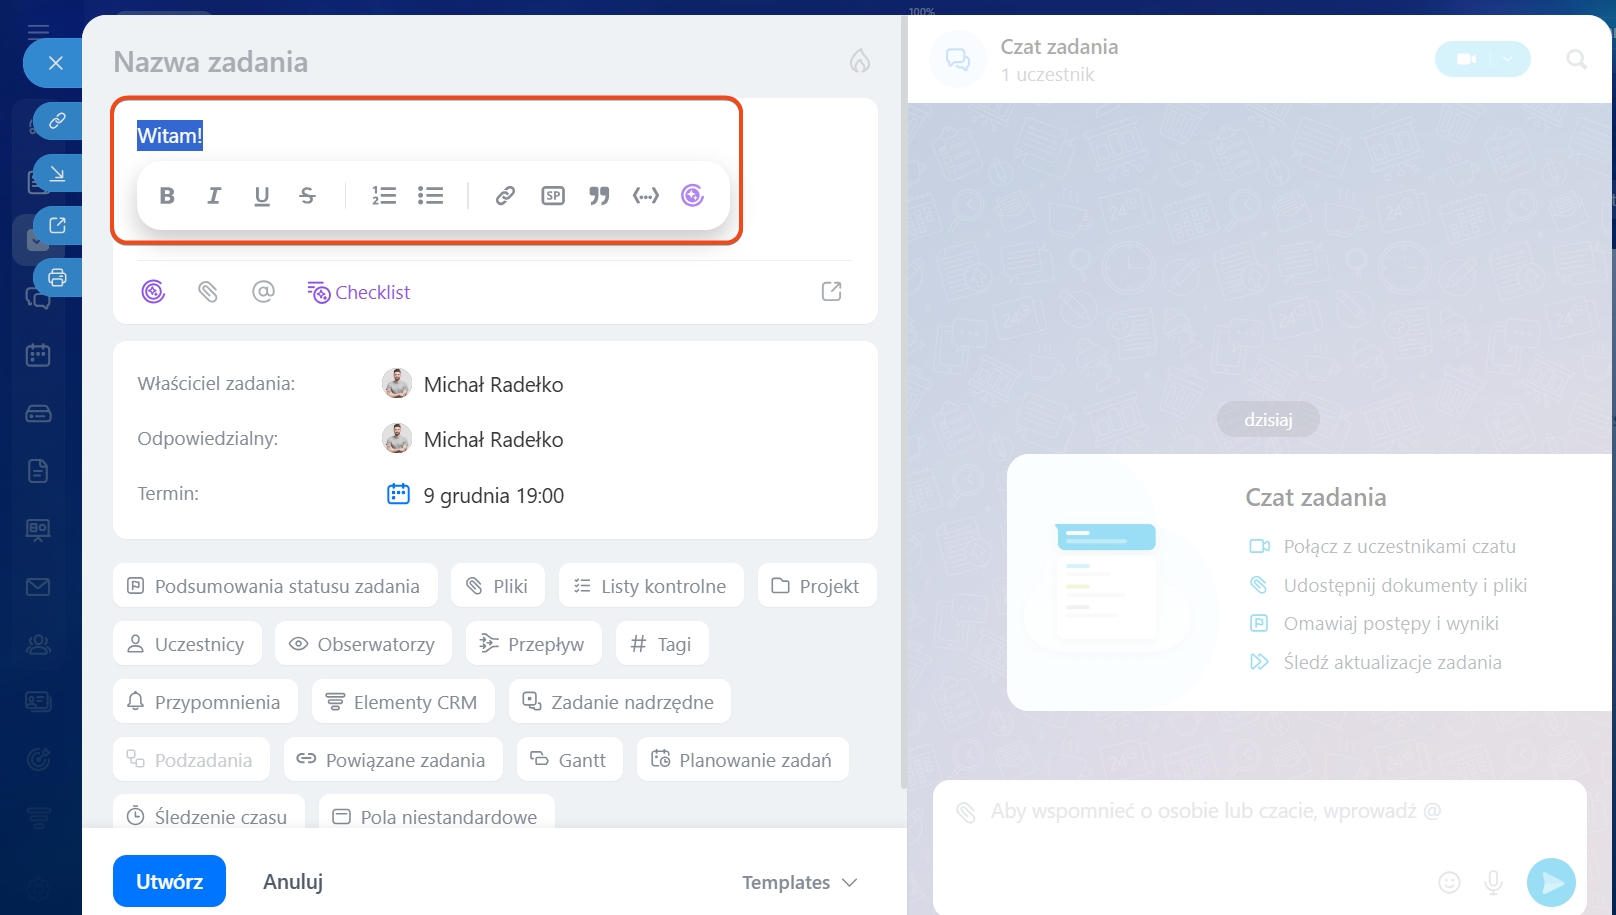Click the attach file paperclip icon

208,292
